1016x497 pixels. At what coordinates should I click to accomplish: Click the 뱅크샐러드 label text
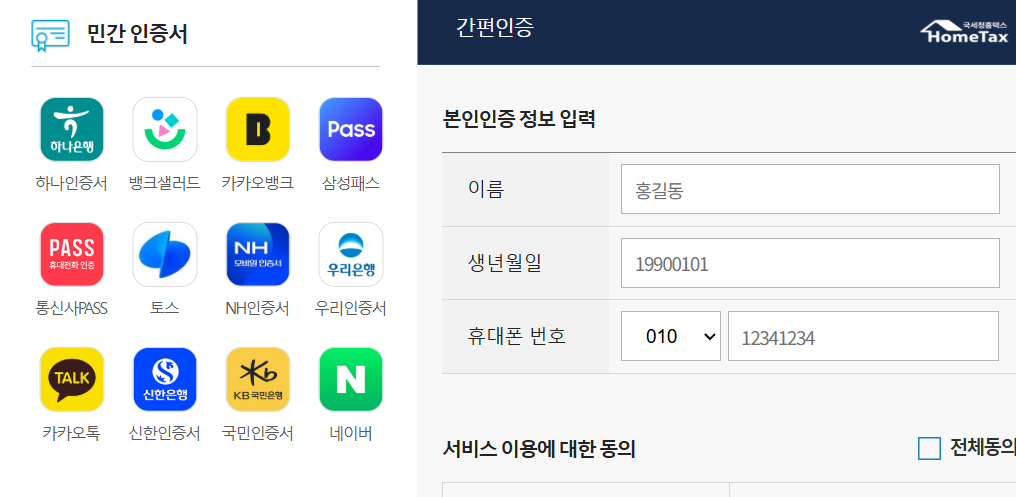(165, 183)
